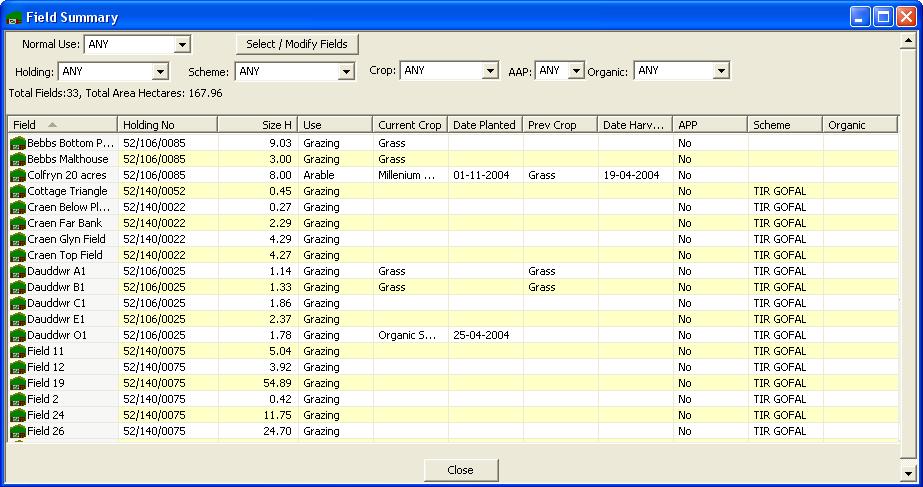923x487 pixels.
Task: Sort by the Date Harv... column header
Action: [635, 125]
